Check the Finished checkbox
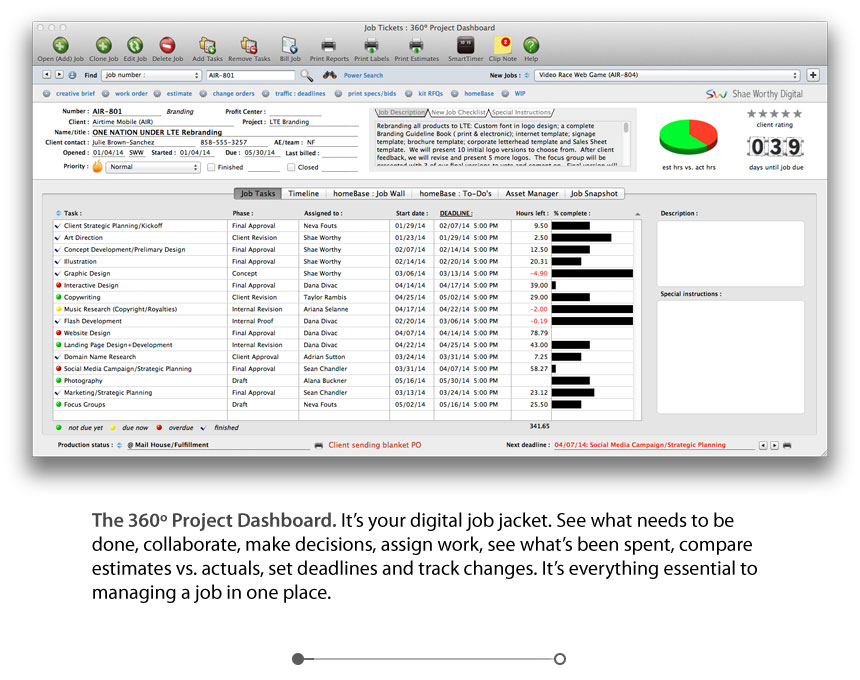Screen dimensions: 860x680 point(211,168)
